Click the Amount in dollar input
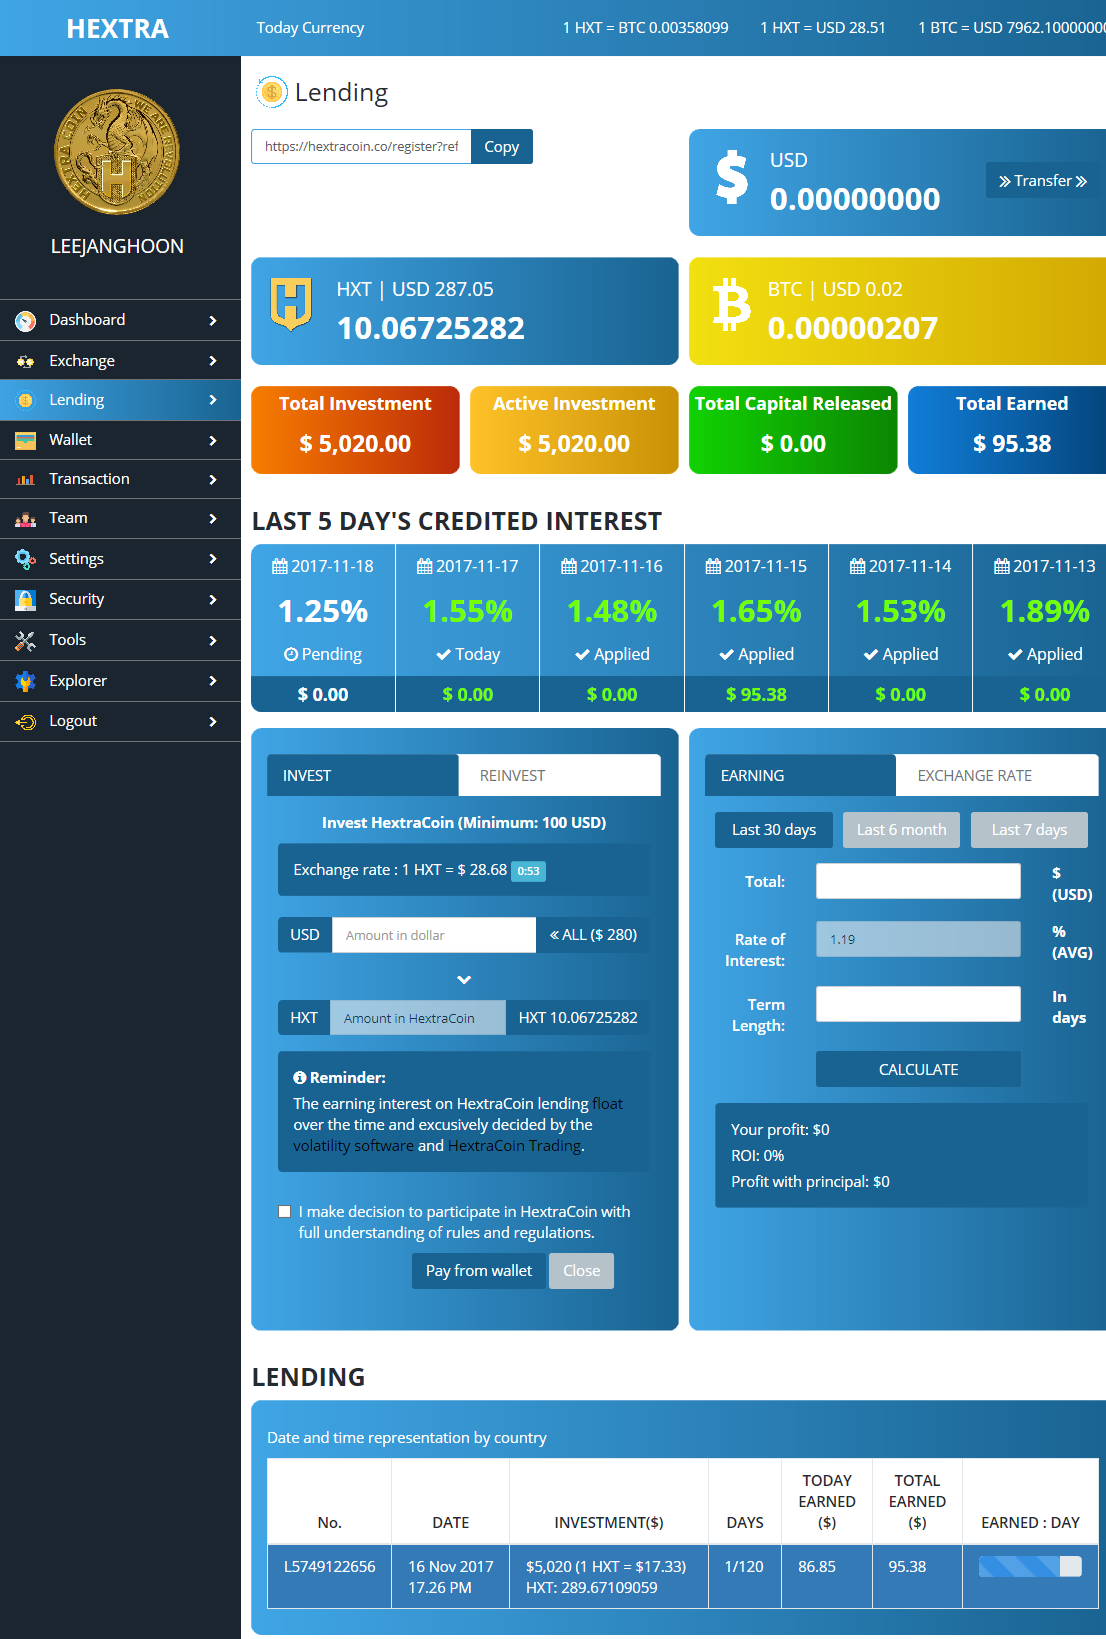This screenshot has width=1106, height=1639. (x=434, y=935)
